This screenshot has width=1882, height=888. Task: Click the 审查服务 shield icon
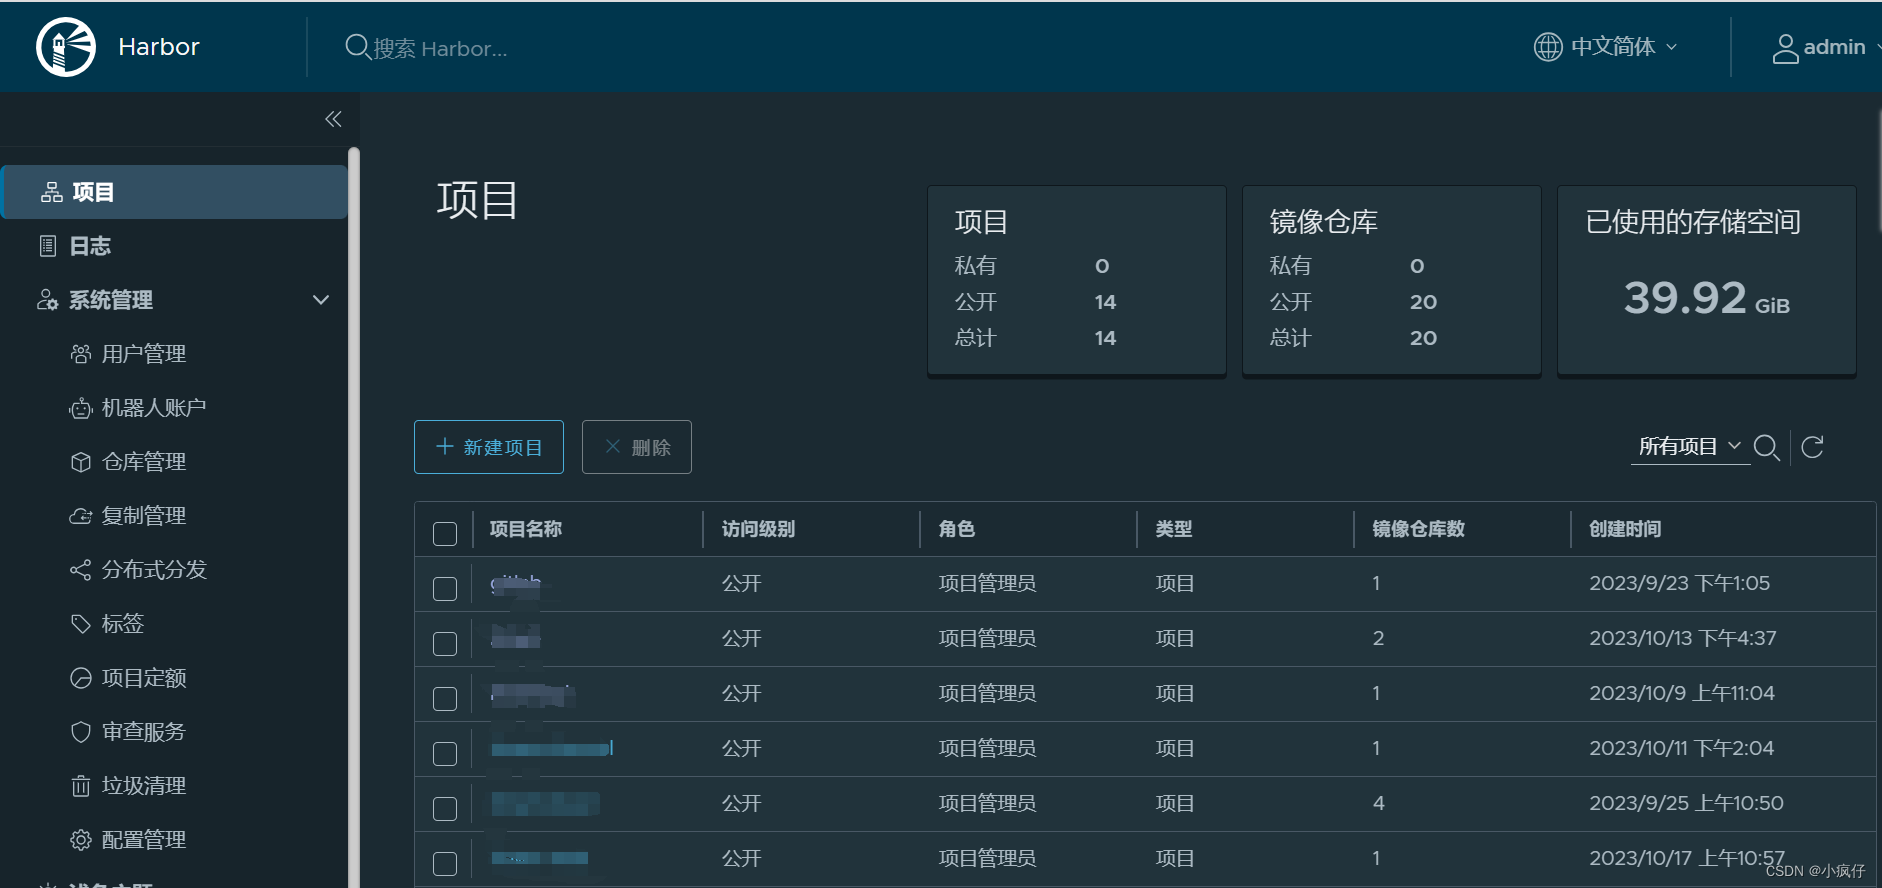[81, 732]
